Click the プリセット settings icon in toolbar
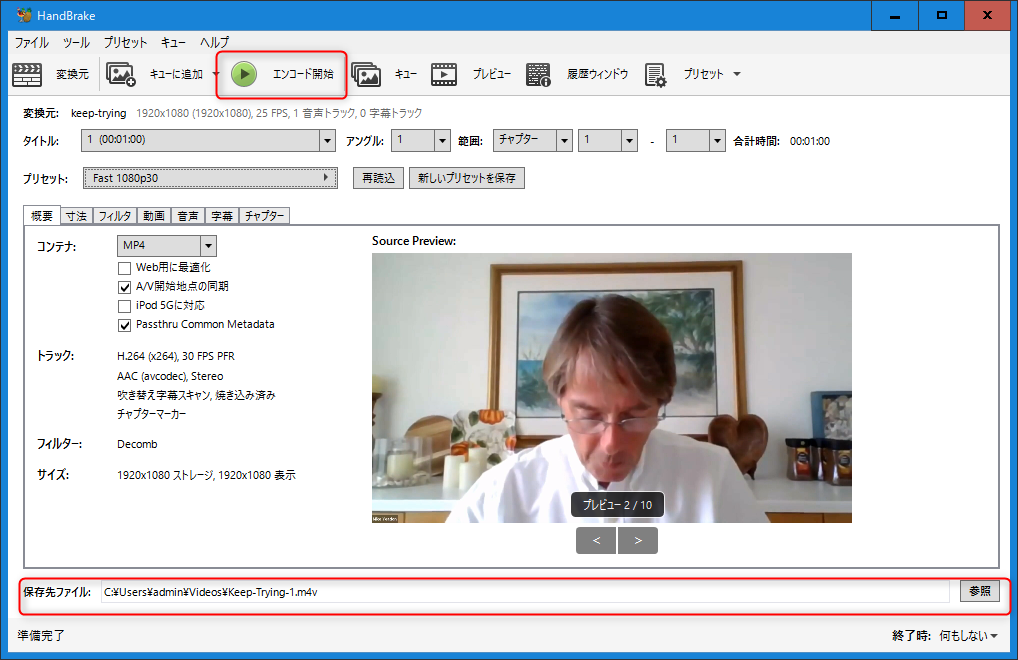 pos(656,74)
